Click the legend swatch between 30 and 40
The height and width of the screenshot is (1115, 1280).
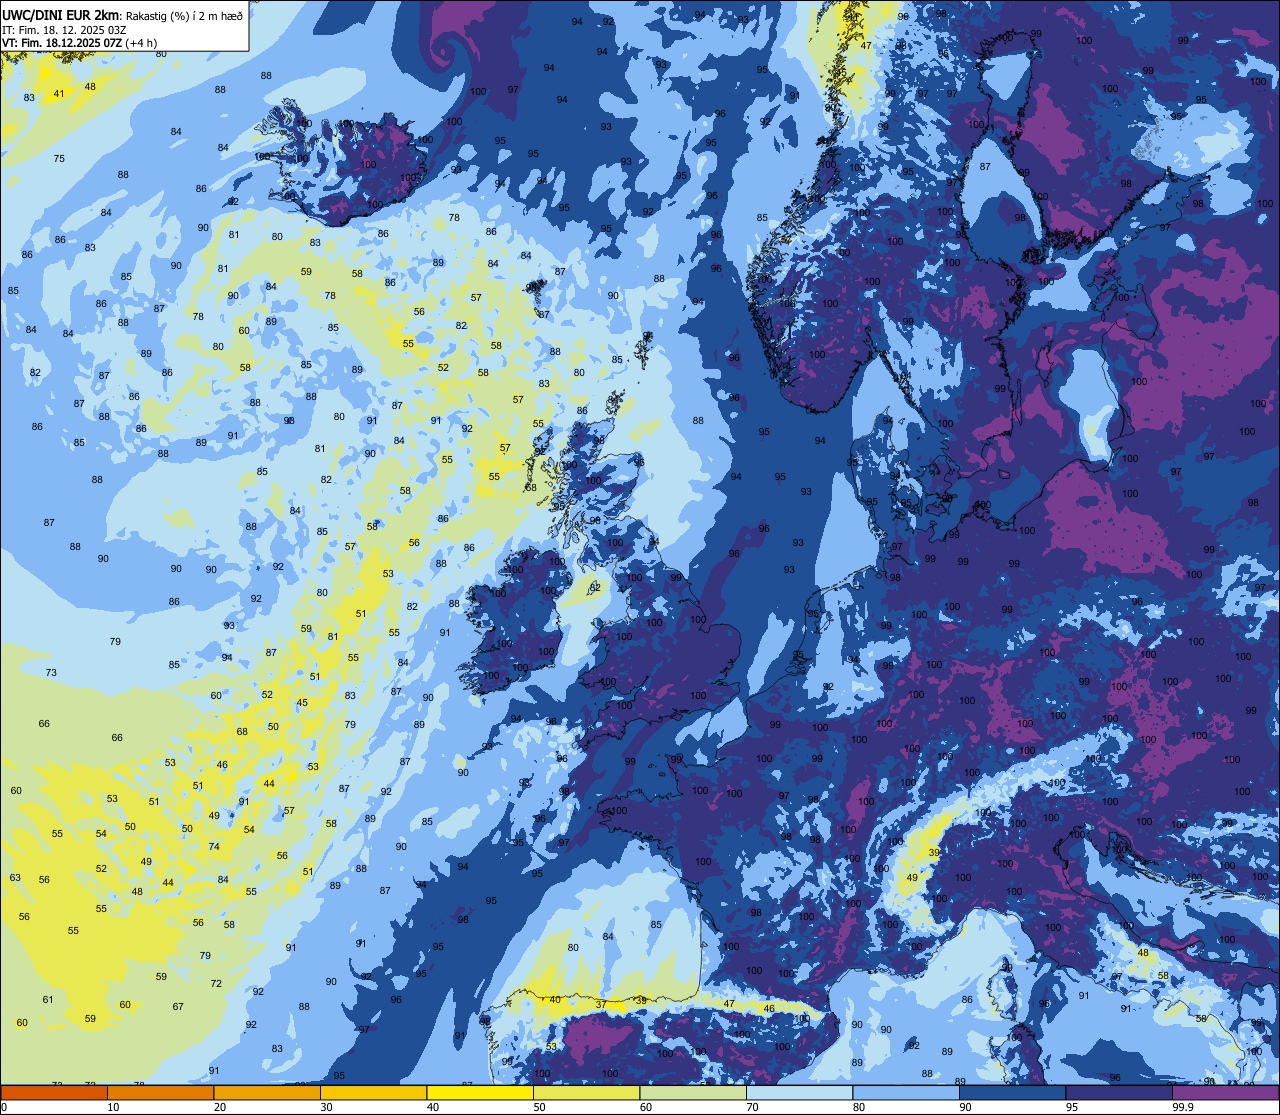click(x=373, y=1092)
